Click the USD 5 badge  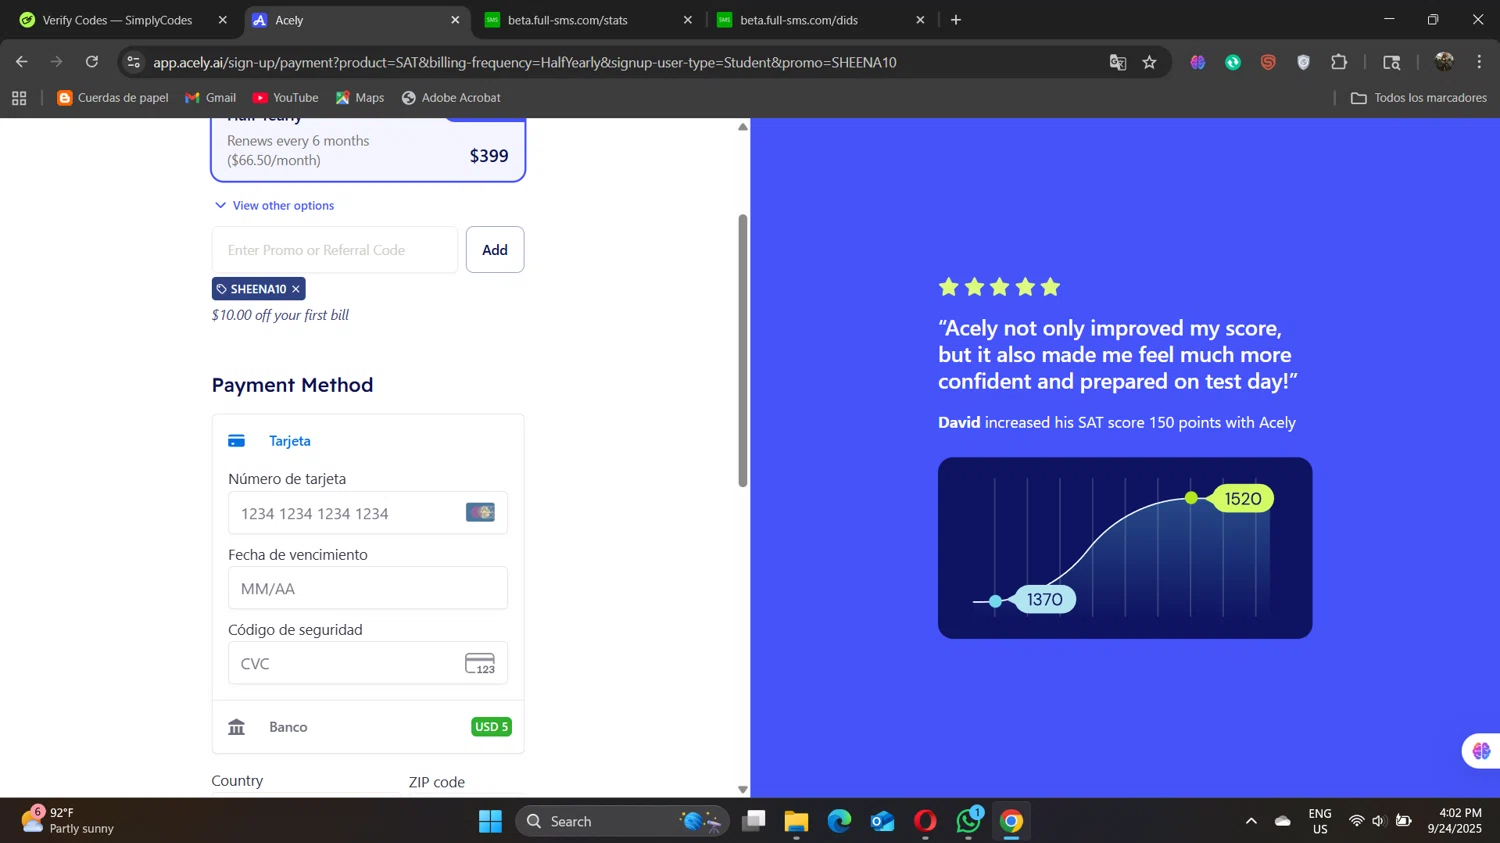click(492, 727)
